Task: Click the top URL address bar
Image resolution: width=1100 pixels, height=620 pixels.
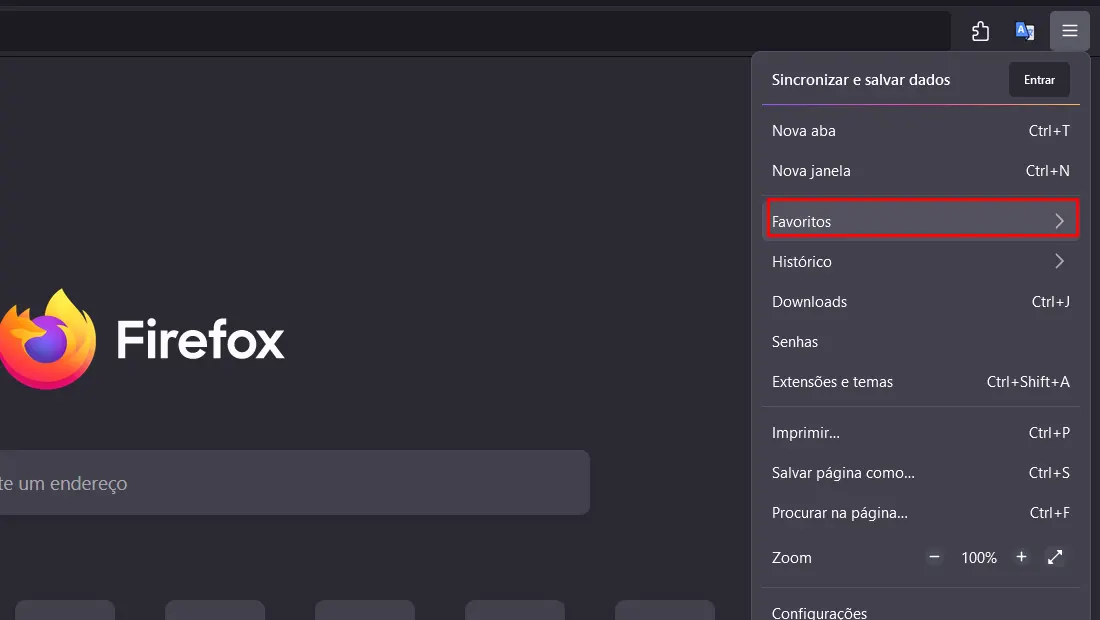Action: (x=475, y=31)
